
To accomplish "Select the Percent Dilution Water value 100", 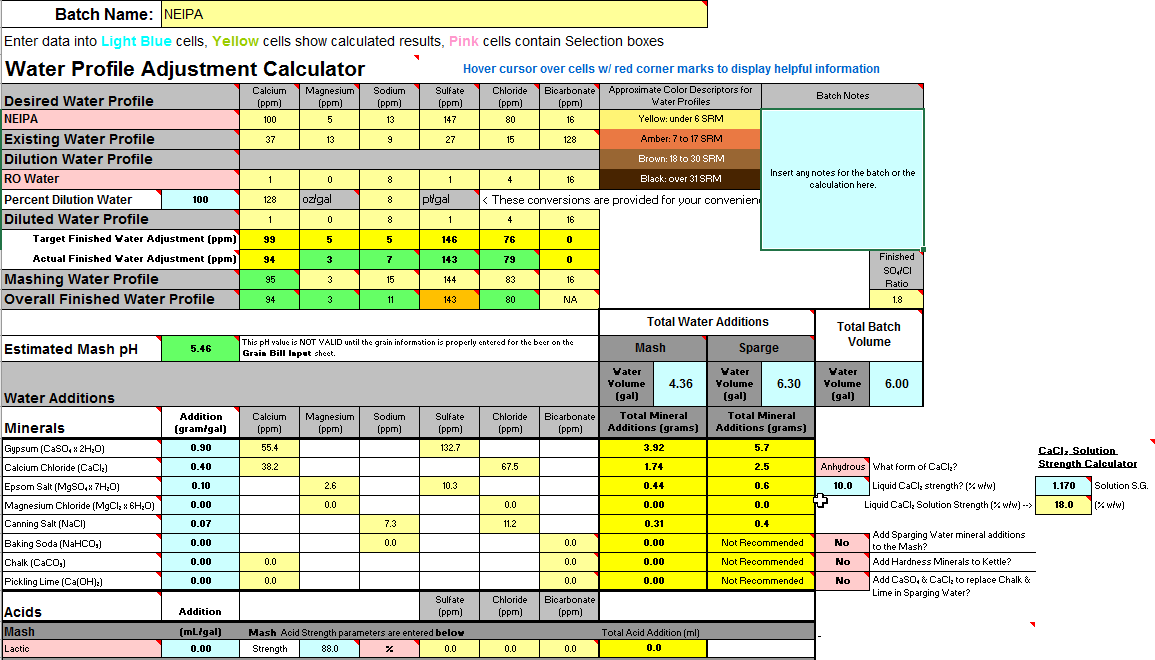I will [200, 200].
